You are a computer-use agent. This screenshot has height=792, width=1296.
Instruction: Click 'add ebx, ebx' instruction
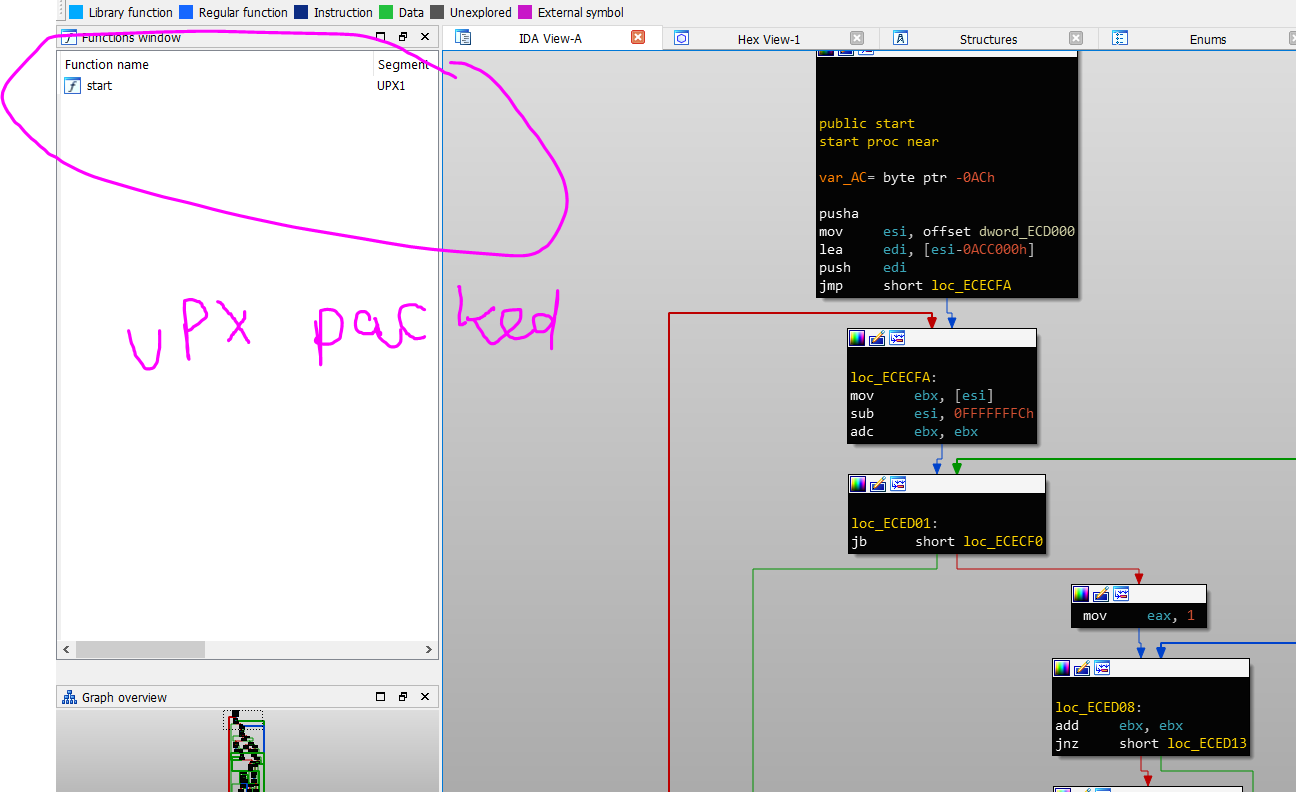[1119, 726]
